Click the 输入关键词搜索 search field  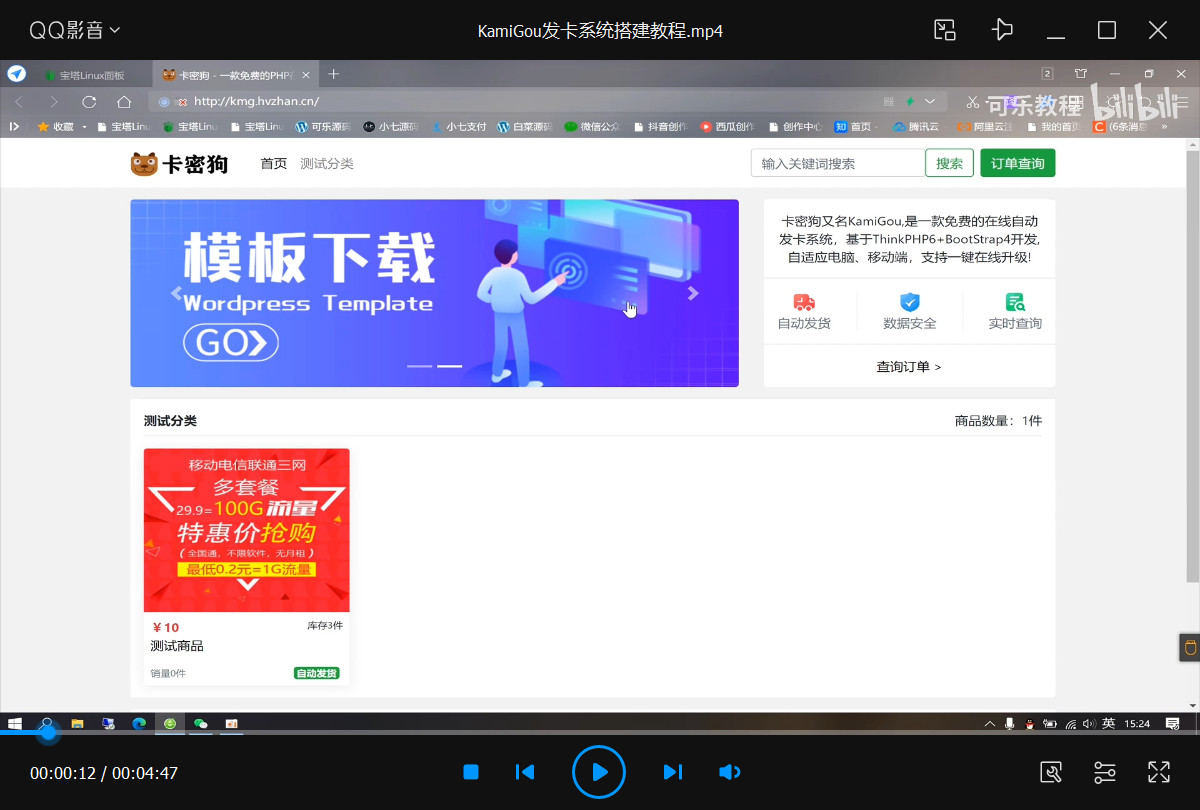[x=838, y=164]
